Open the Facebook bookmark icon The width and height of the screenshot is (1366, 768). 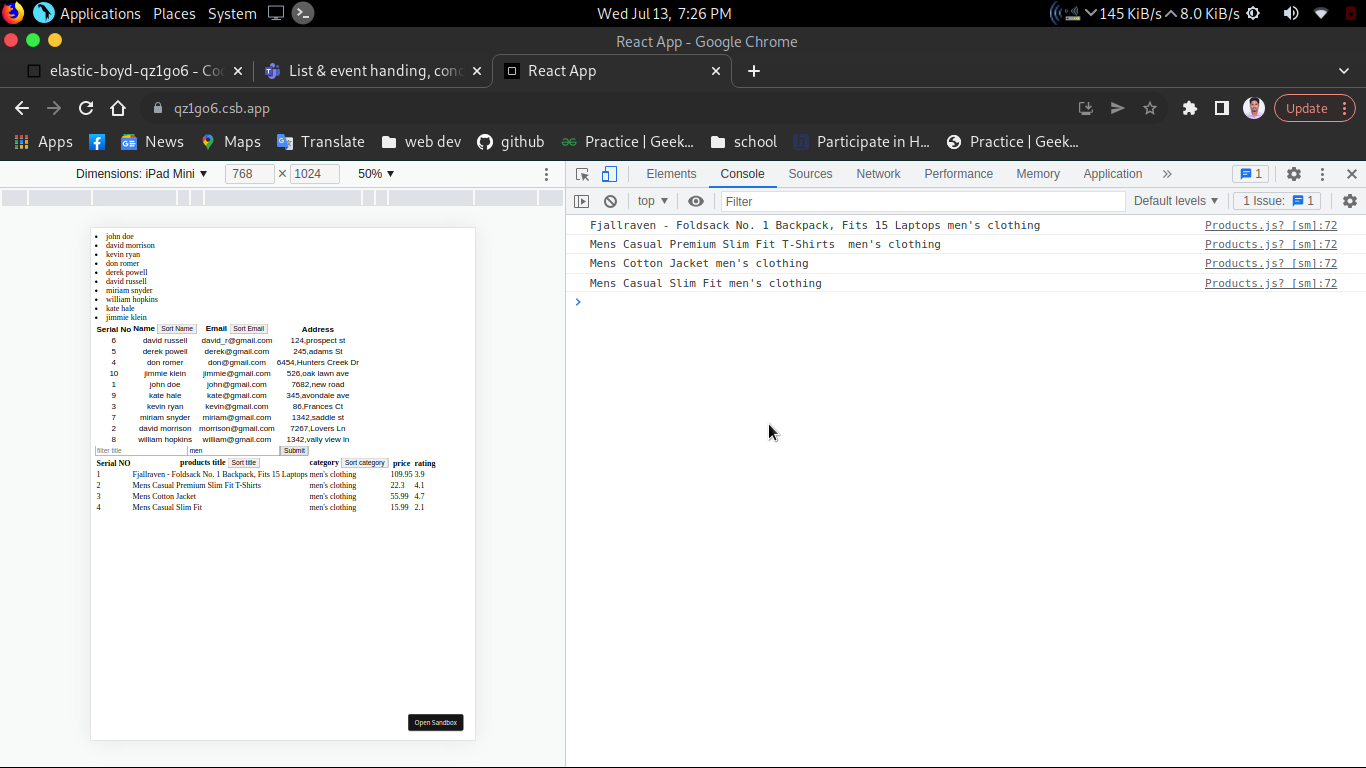pyautogui.click(x=97, y=142)
